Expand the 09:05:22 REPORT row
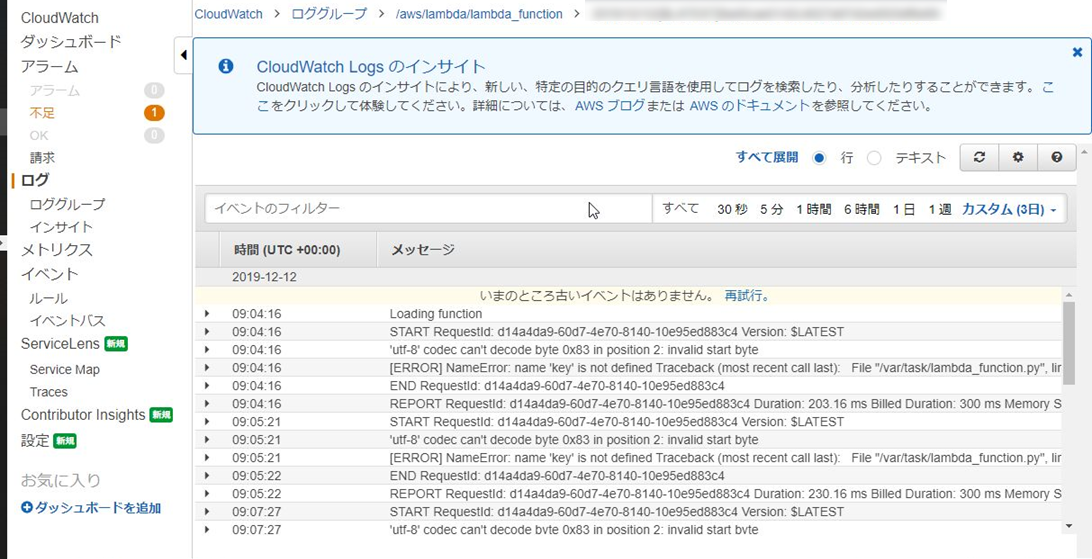 207,494
